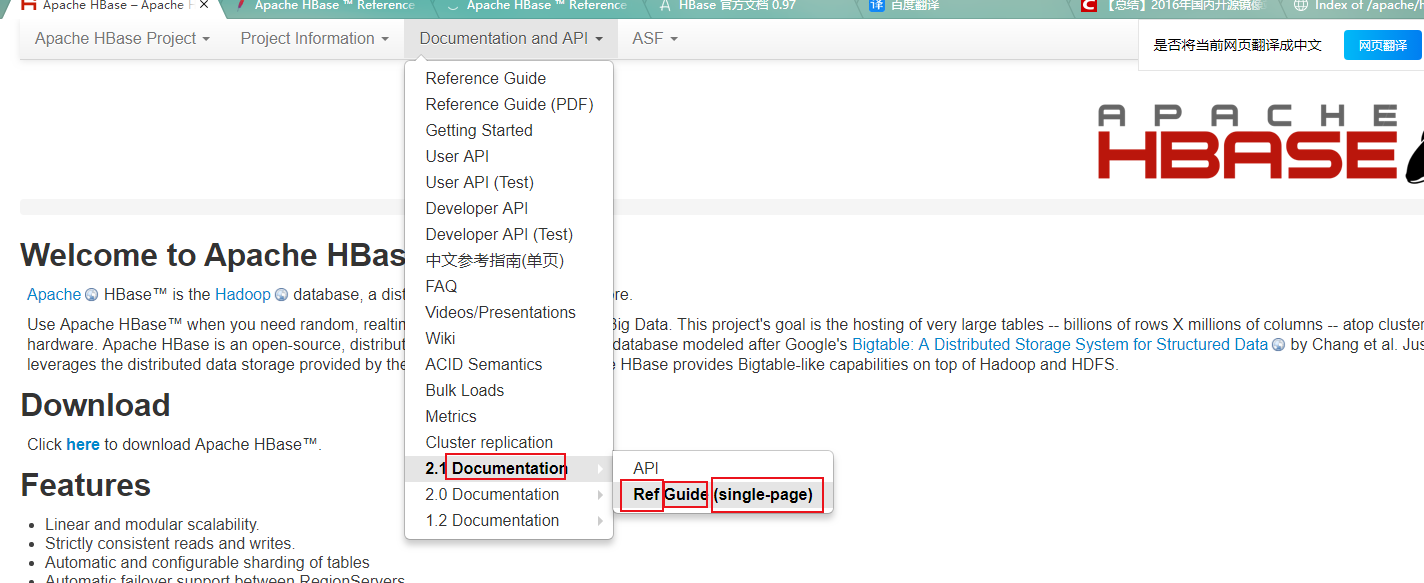This screenshot has width=1424, height=583.
Task: Click external link icon after Hadoop
Action: pos(281,295)
